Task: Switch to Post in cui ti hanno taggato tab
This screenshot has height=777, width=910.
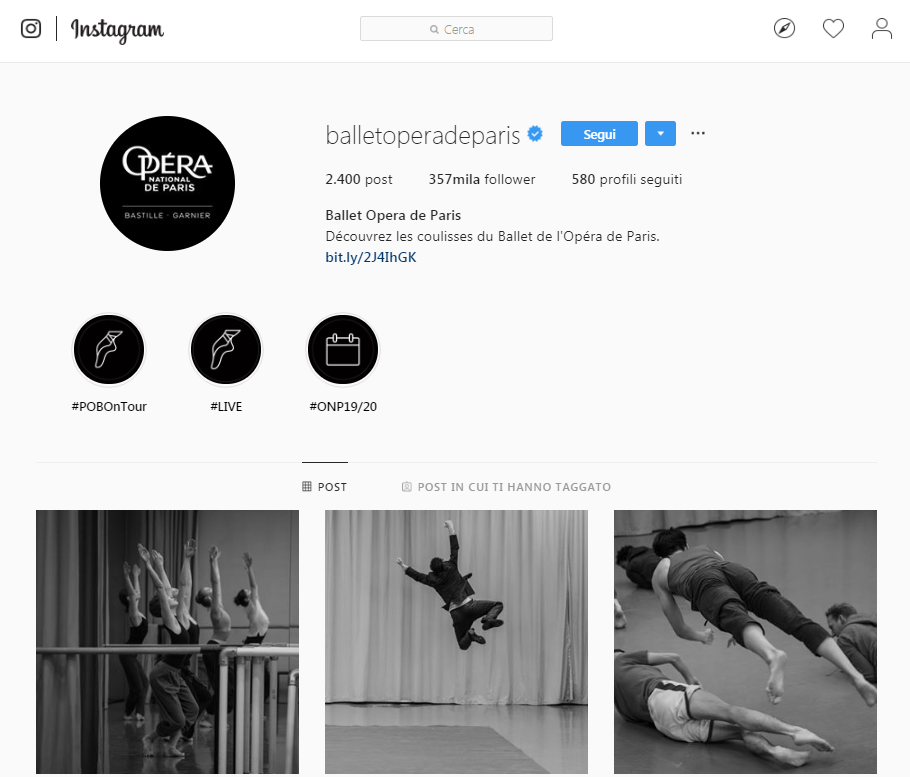Action: (x=506, y=487)
